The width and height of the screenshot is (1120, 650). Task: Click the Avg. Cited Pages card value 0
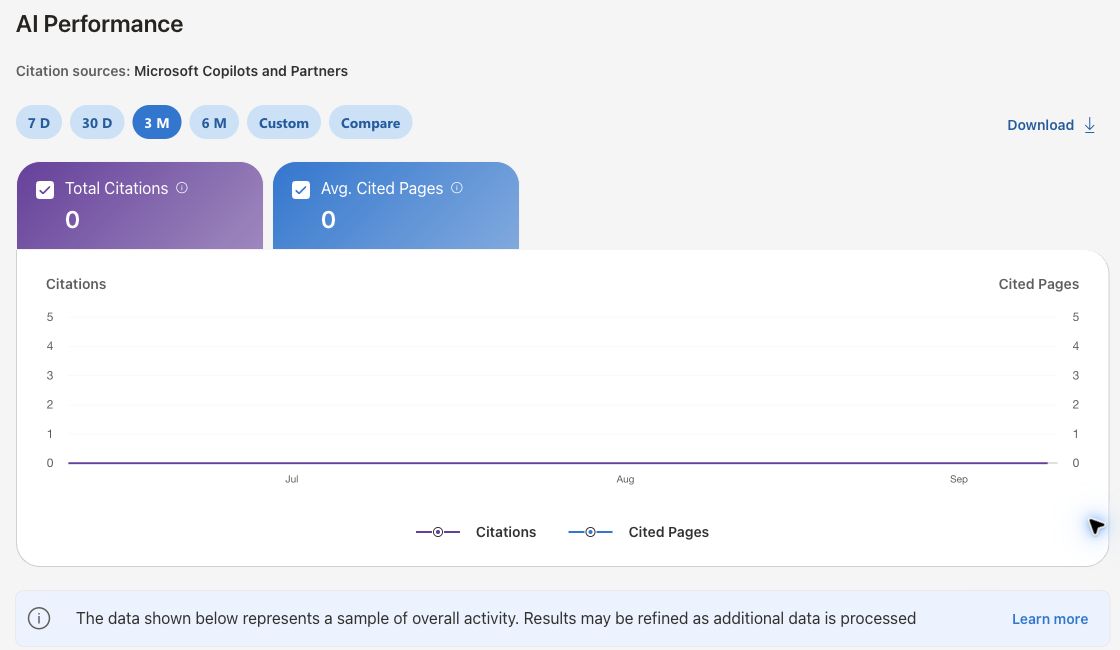coord(328,220)
